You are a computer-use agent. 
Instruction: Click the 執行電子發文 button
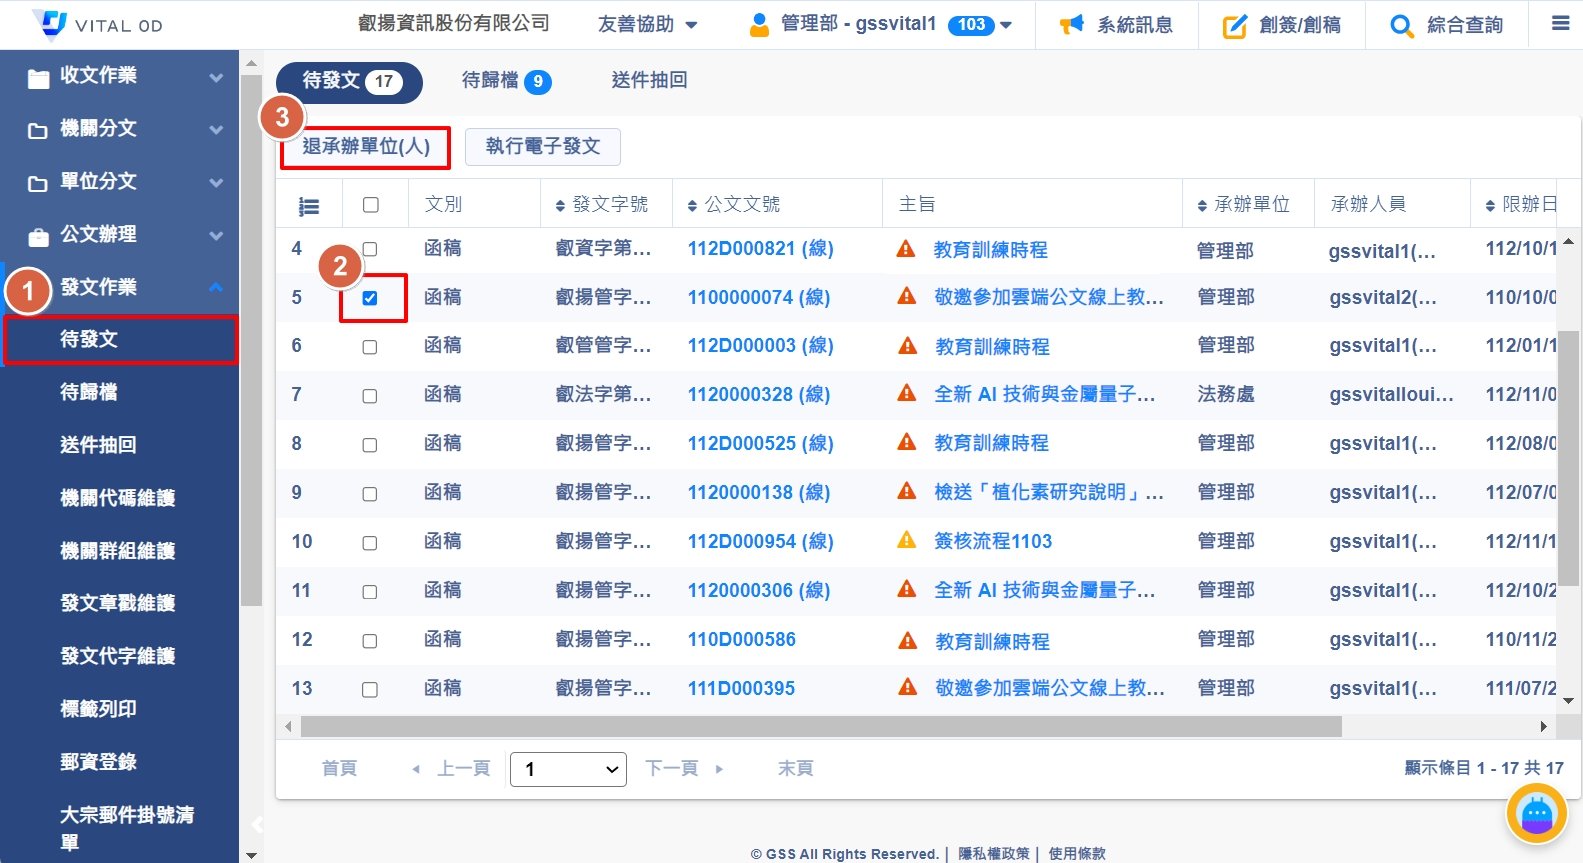543,147
